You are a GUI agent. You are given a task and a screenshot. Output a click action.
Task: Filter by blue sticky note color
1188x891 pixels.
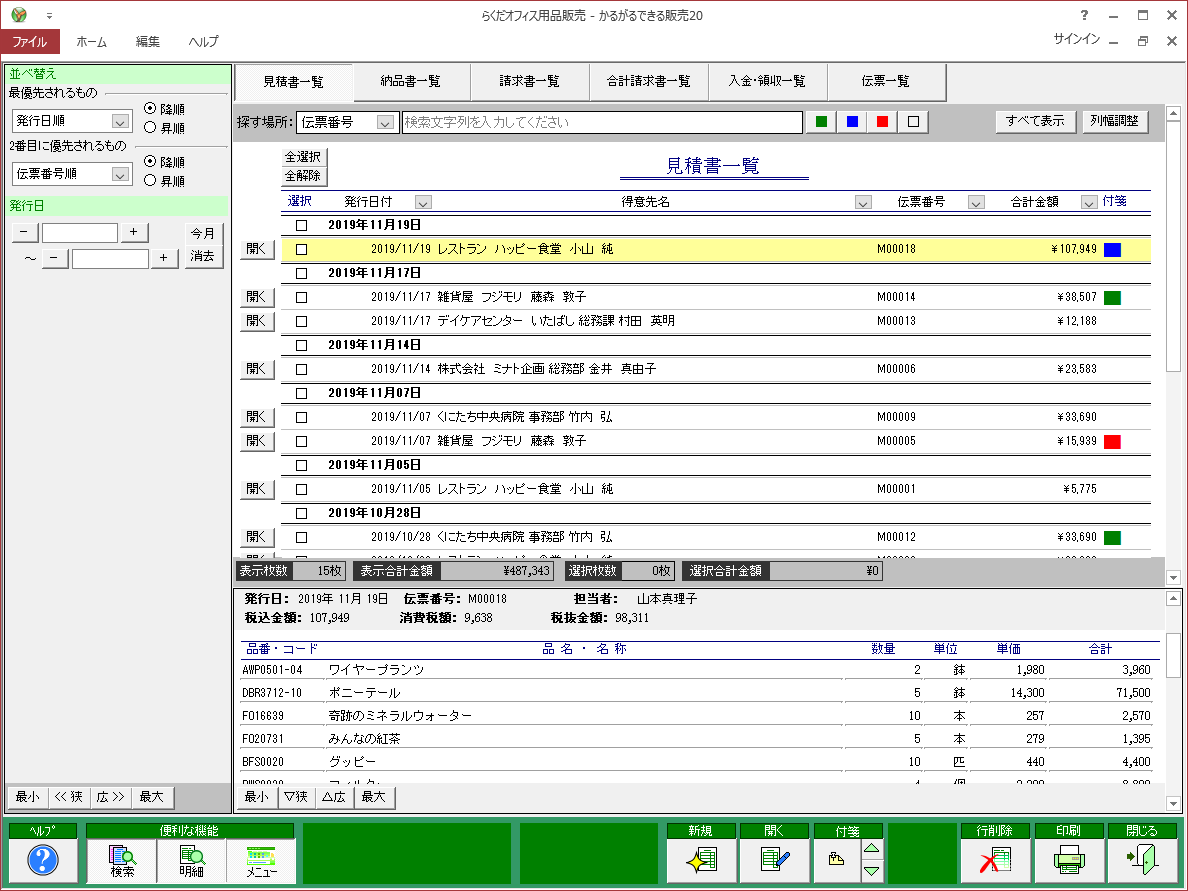pos(852,121)
